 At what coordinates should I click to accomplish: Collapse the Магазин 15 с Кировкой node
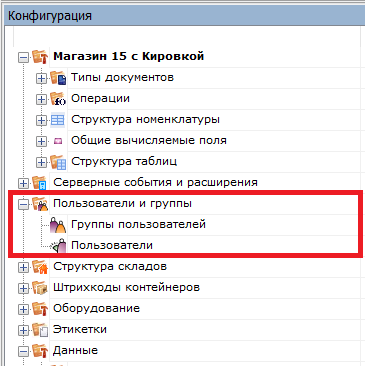tap(23, 57)
